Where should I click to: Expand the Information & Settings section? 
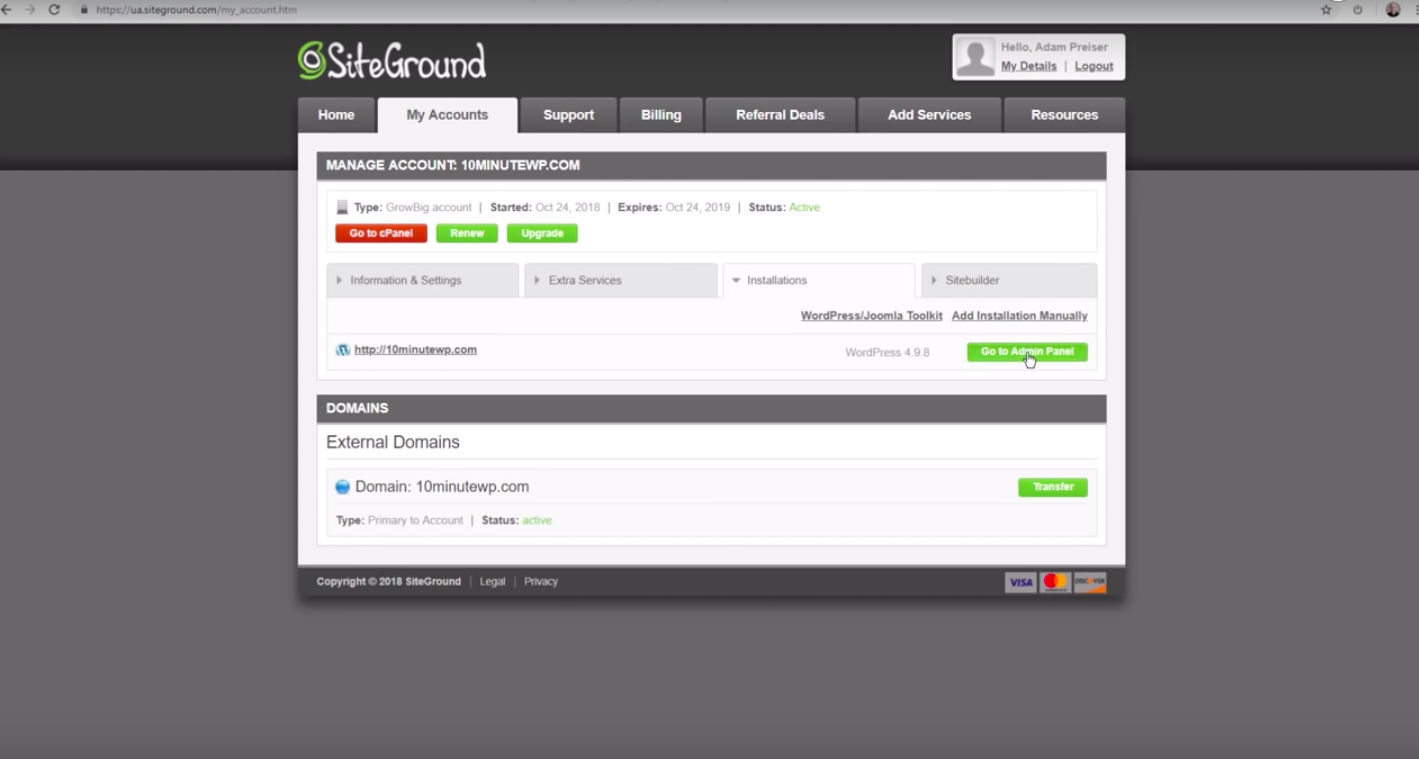[422, 281]
